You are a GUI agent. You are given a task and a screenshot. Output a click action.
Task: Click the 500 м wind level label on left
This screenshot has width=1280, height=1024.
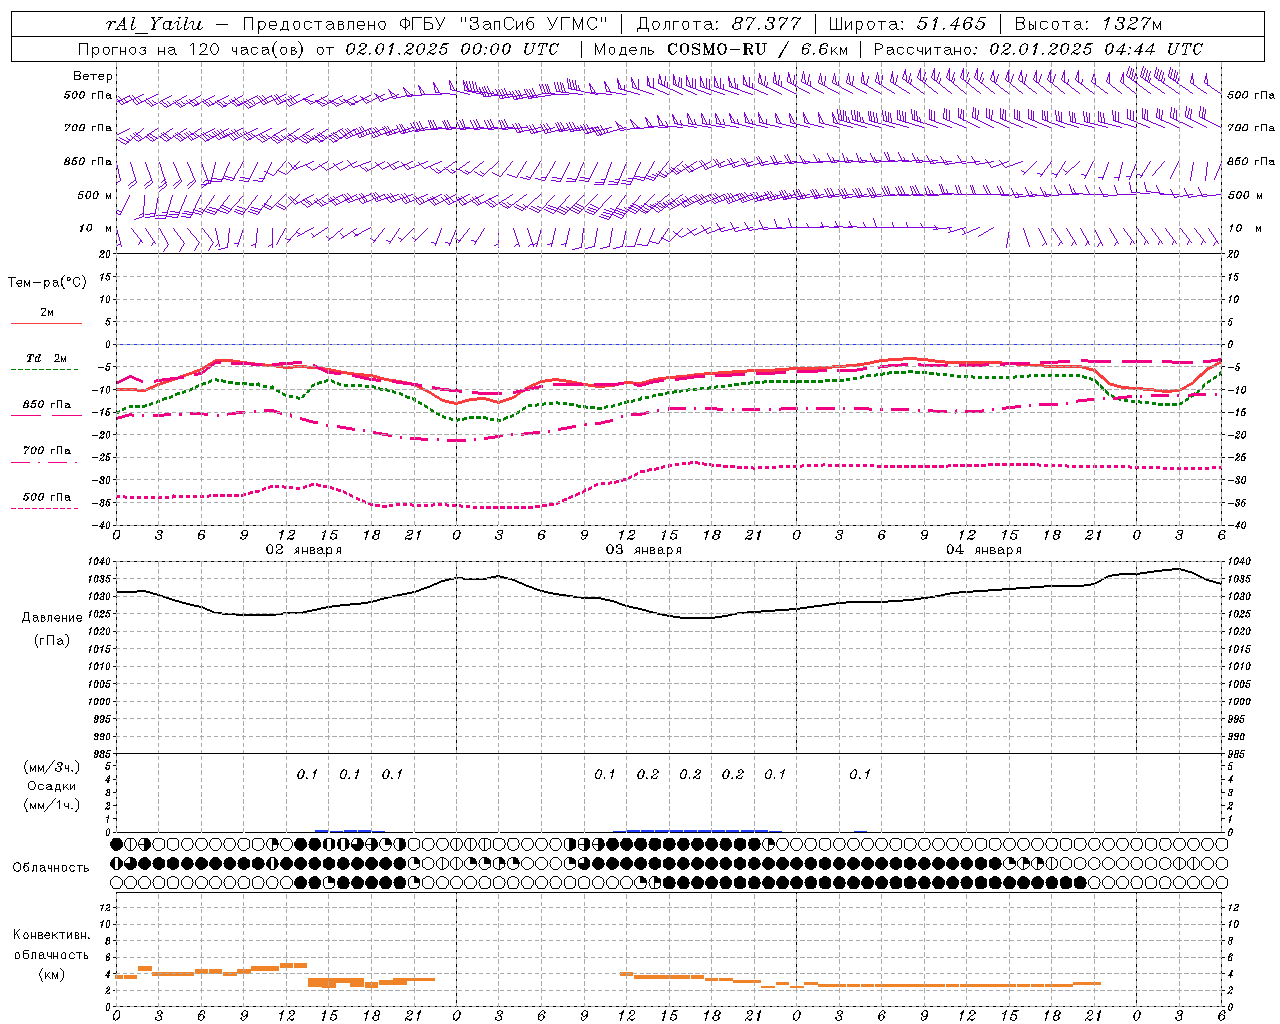click(x=95, y=195)
